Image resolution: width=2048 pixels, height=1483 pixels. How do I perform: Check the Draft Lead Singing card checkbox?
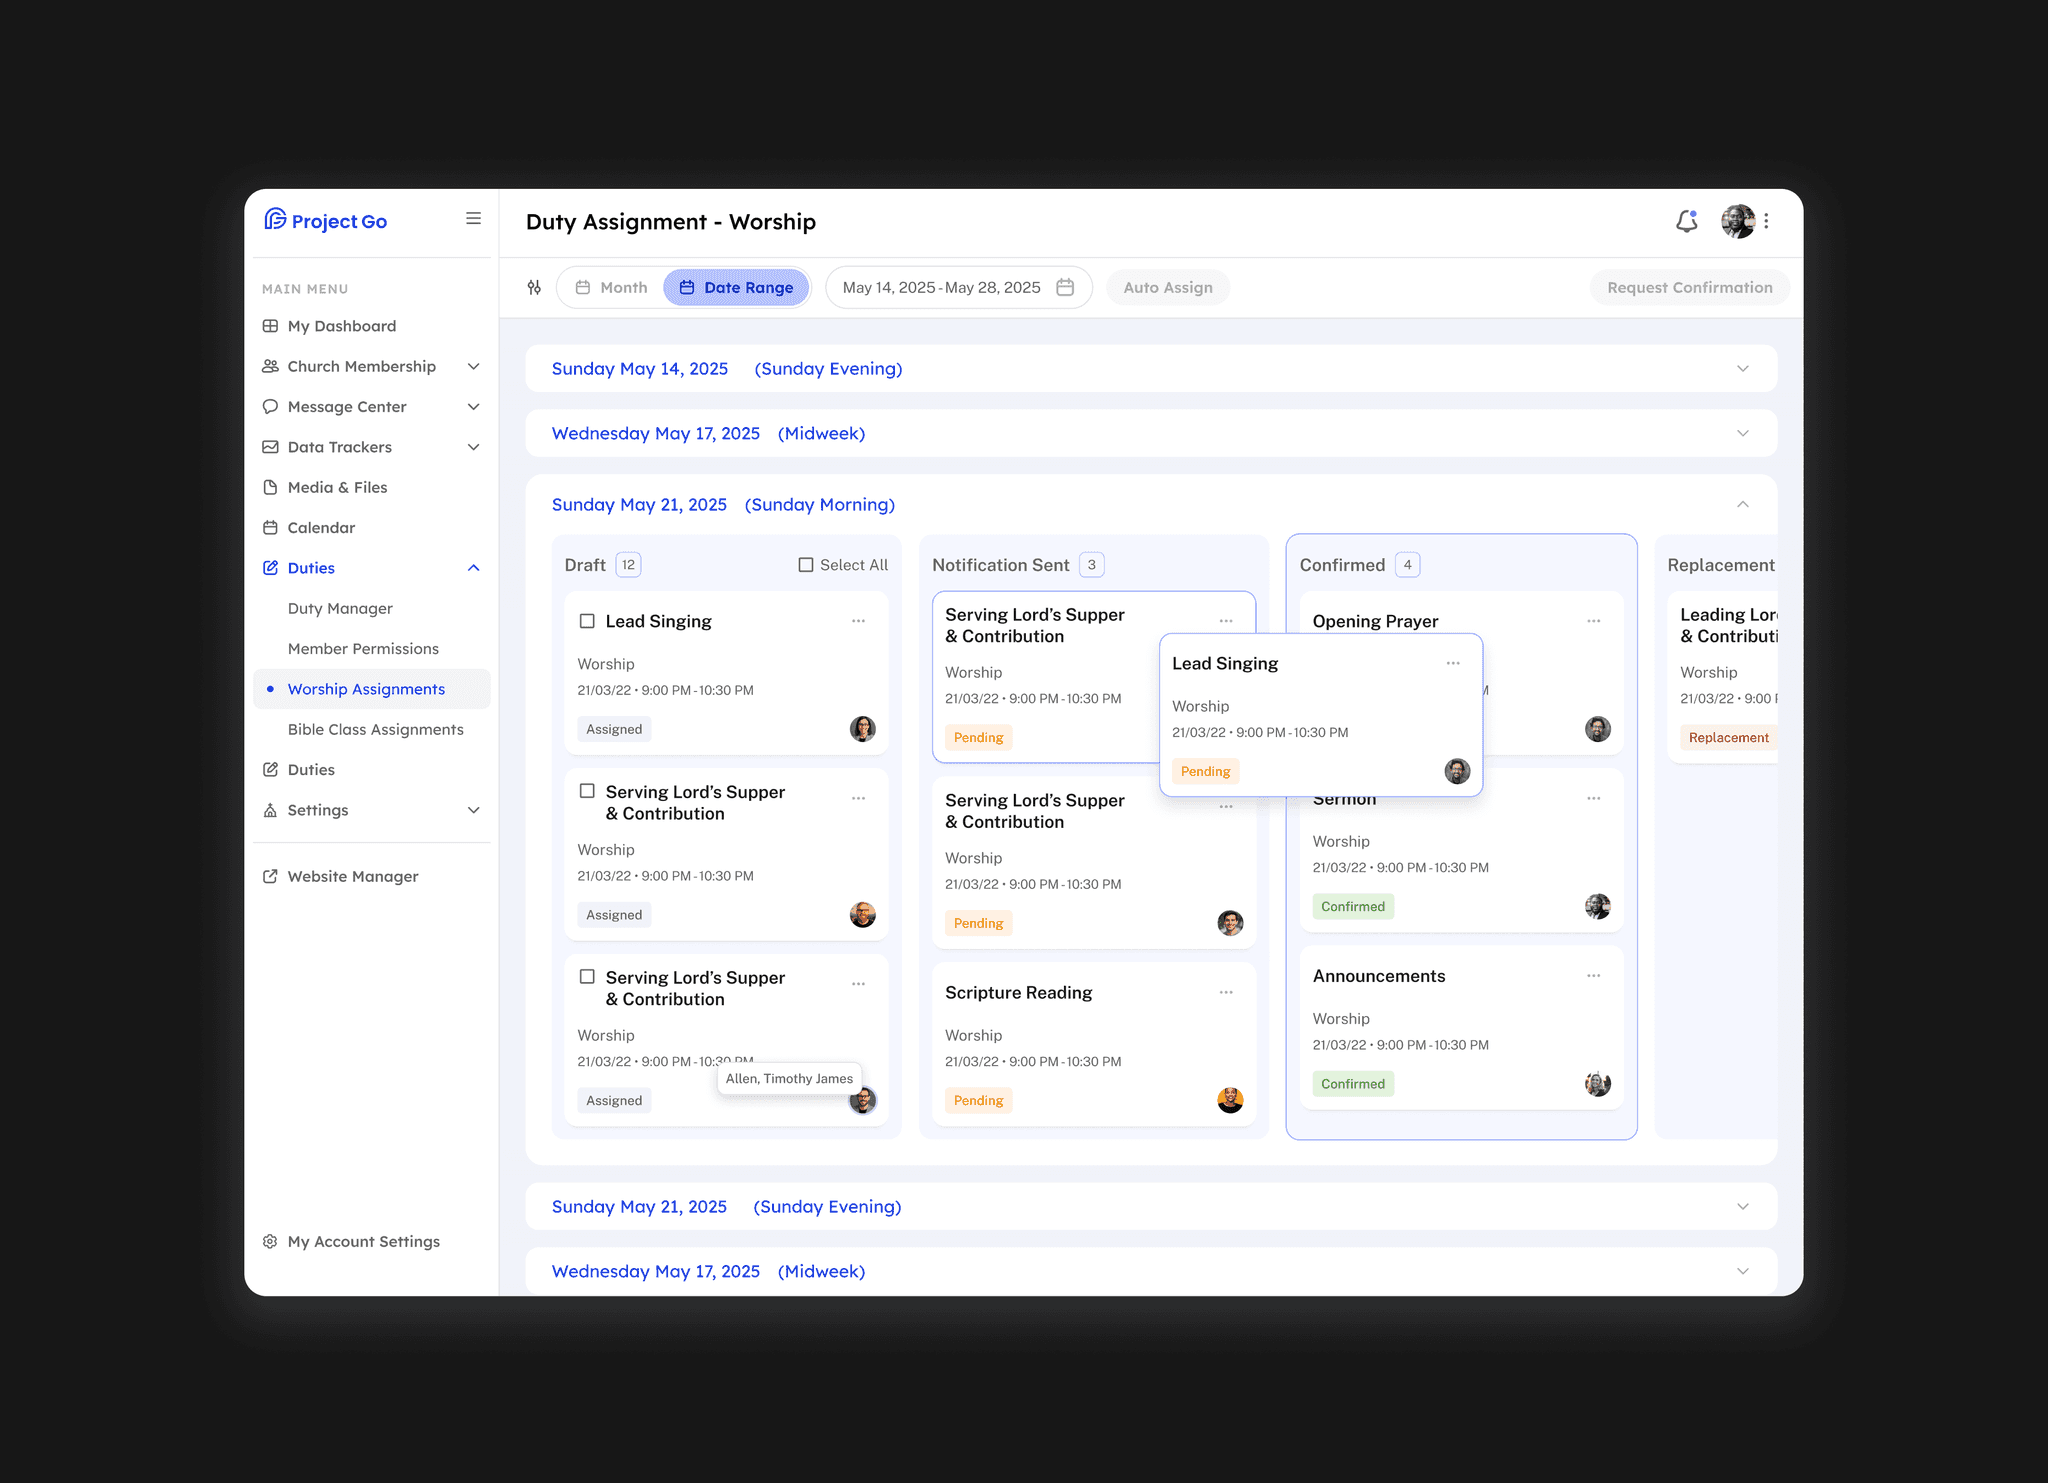coord(587,621)
